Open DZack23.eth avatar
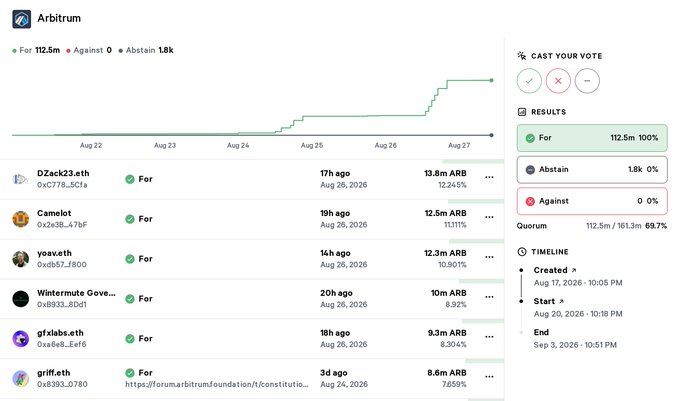Screen dimensions: 680x401 pyautogui.click(x=20, y=179)
